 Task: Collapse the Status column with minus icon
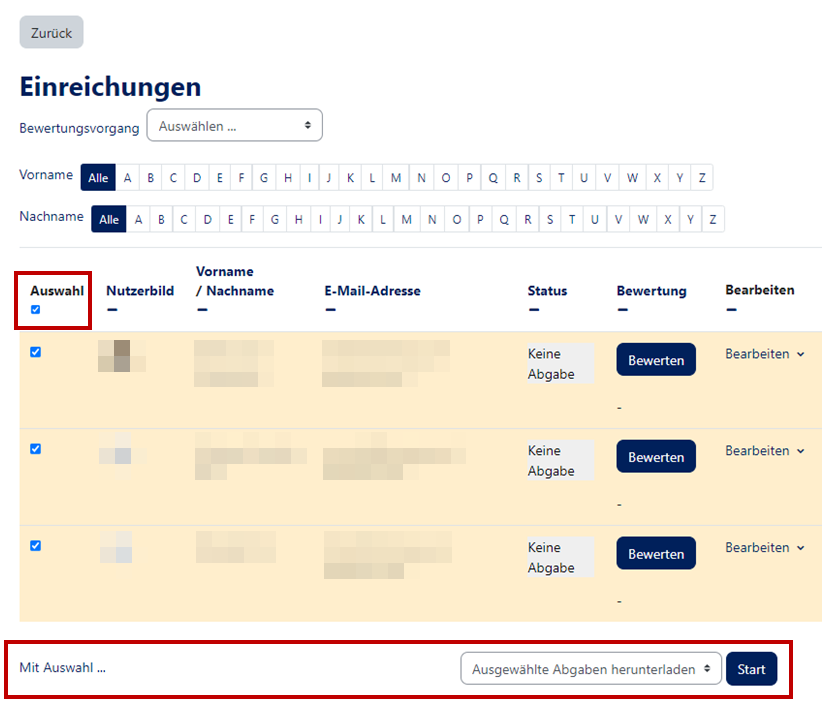[534, 310]
